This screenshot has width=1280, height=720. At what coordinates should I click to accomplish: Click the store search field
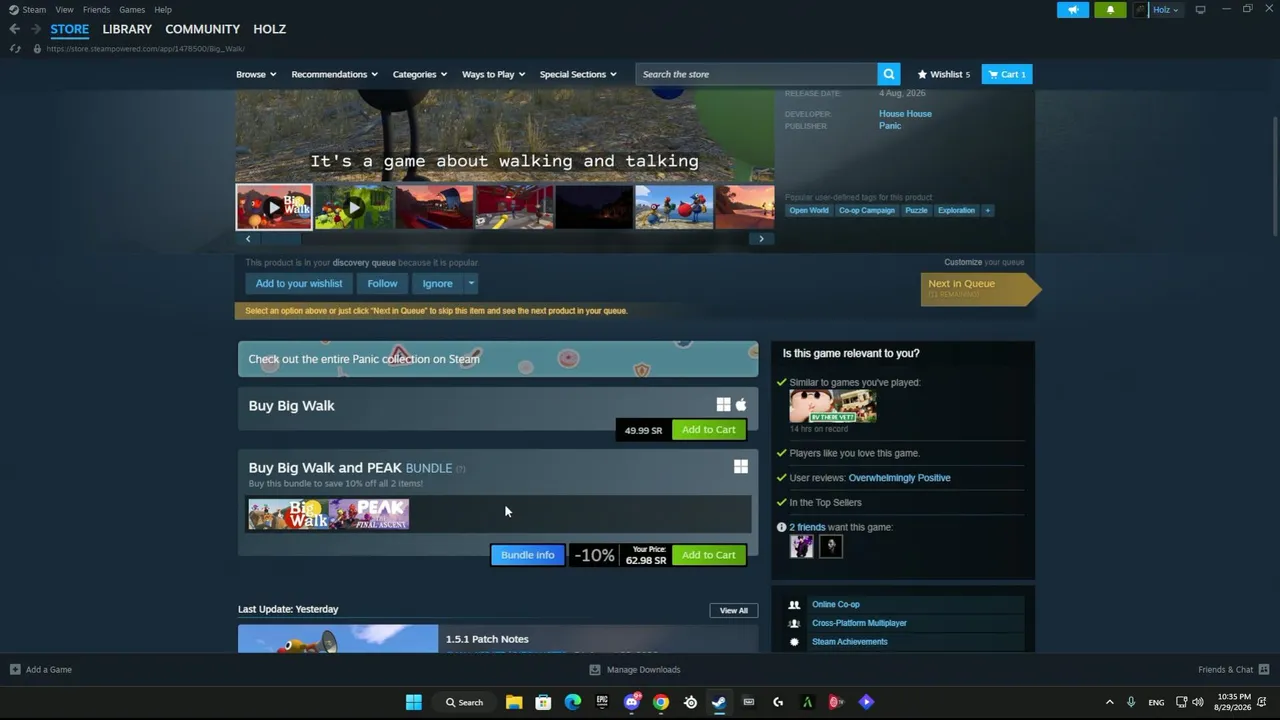pos(756,74)
